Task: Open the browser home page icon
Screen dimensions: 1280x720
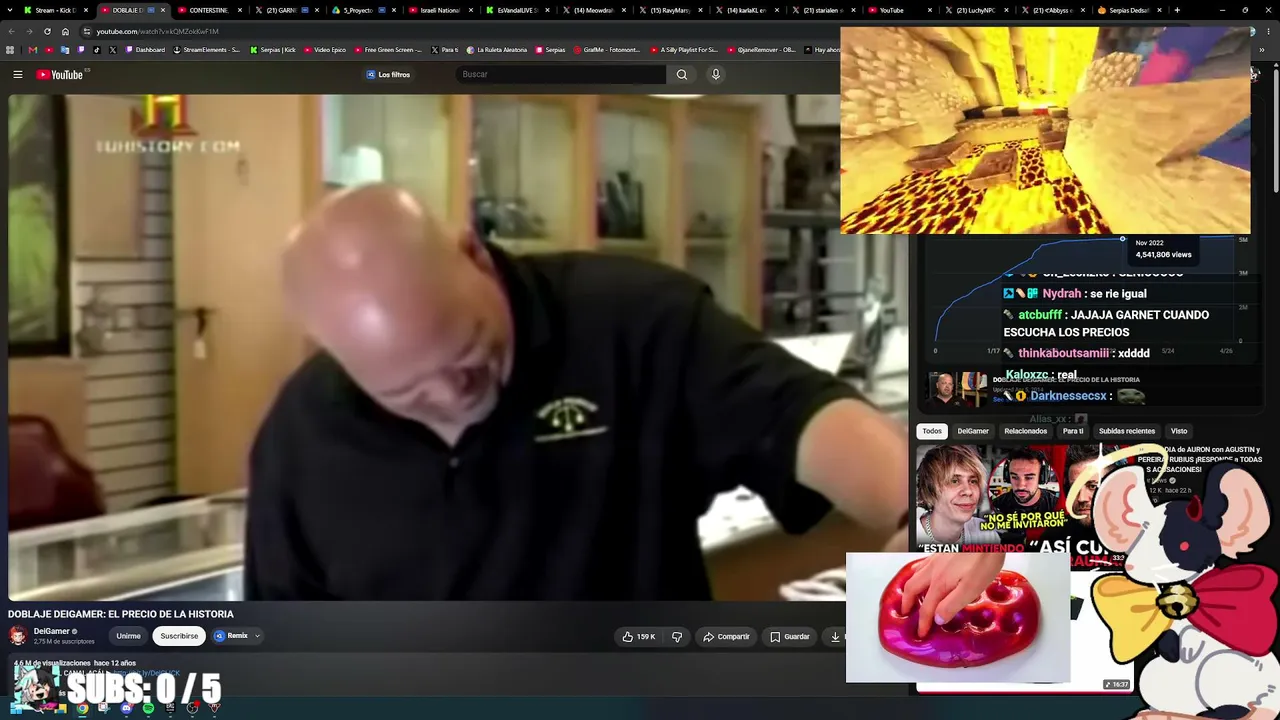Action: tap(65, 31)
